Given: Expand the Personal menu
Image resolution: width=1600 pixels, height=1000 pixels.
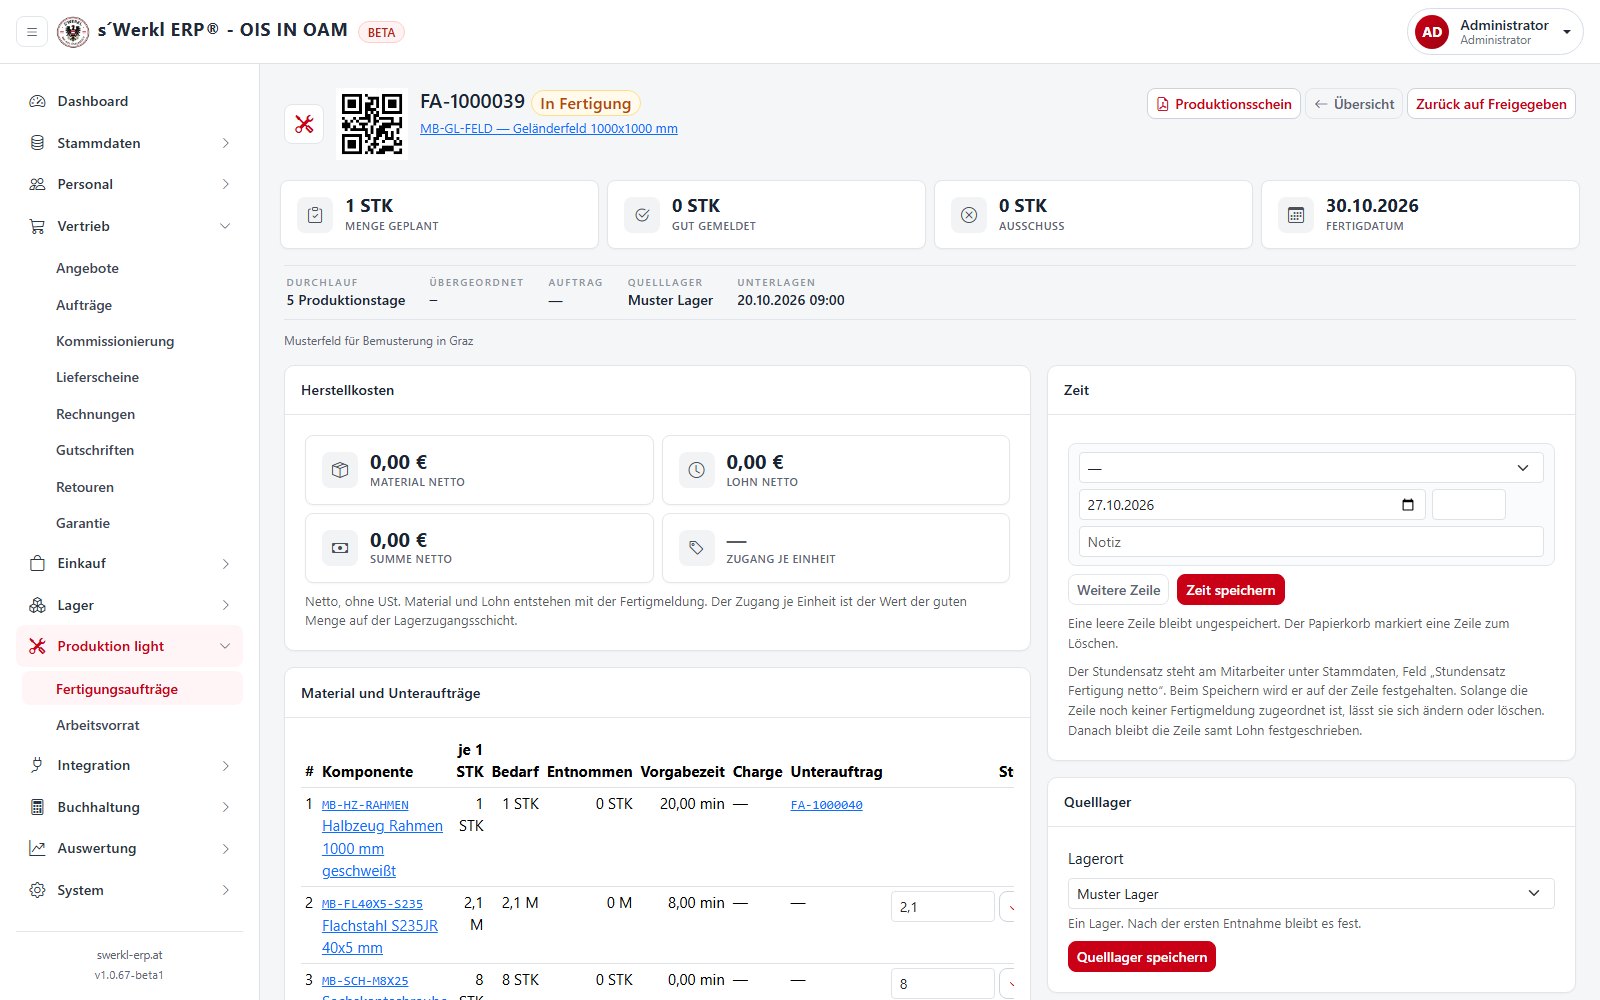Looking at the screenshot, I should click(x=130, y=184).
